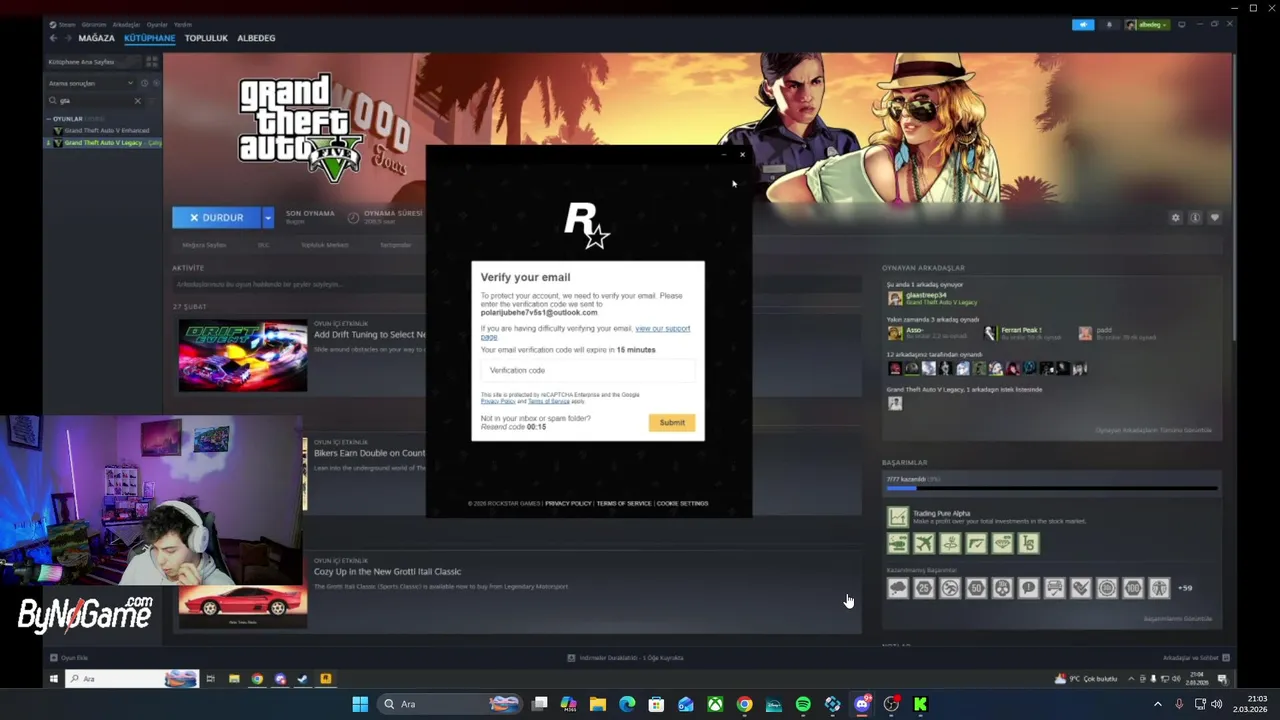Open Spotify in outer taskbar
Image resolution: width=1280 pixels, height=720 pixels.
803,704
